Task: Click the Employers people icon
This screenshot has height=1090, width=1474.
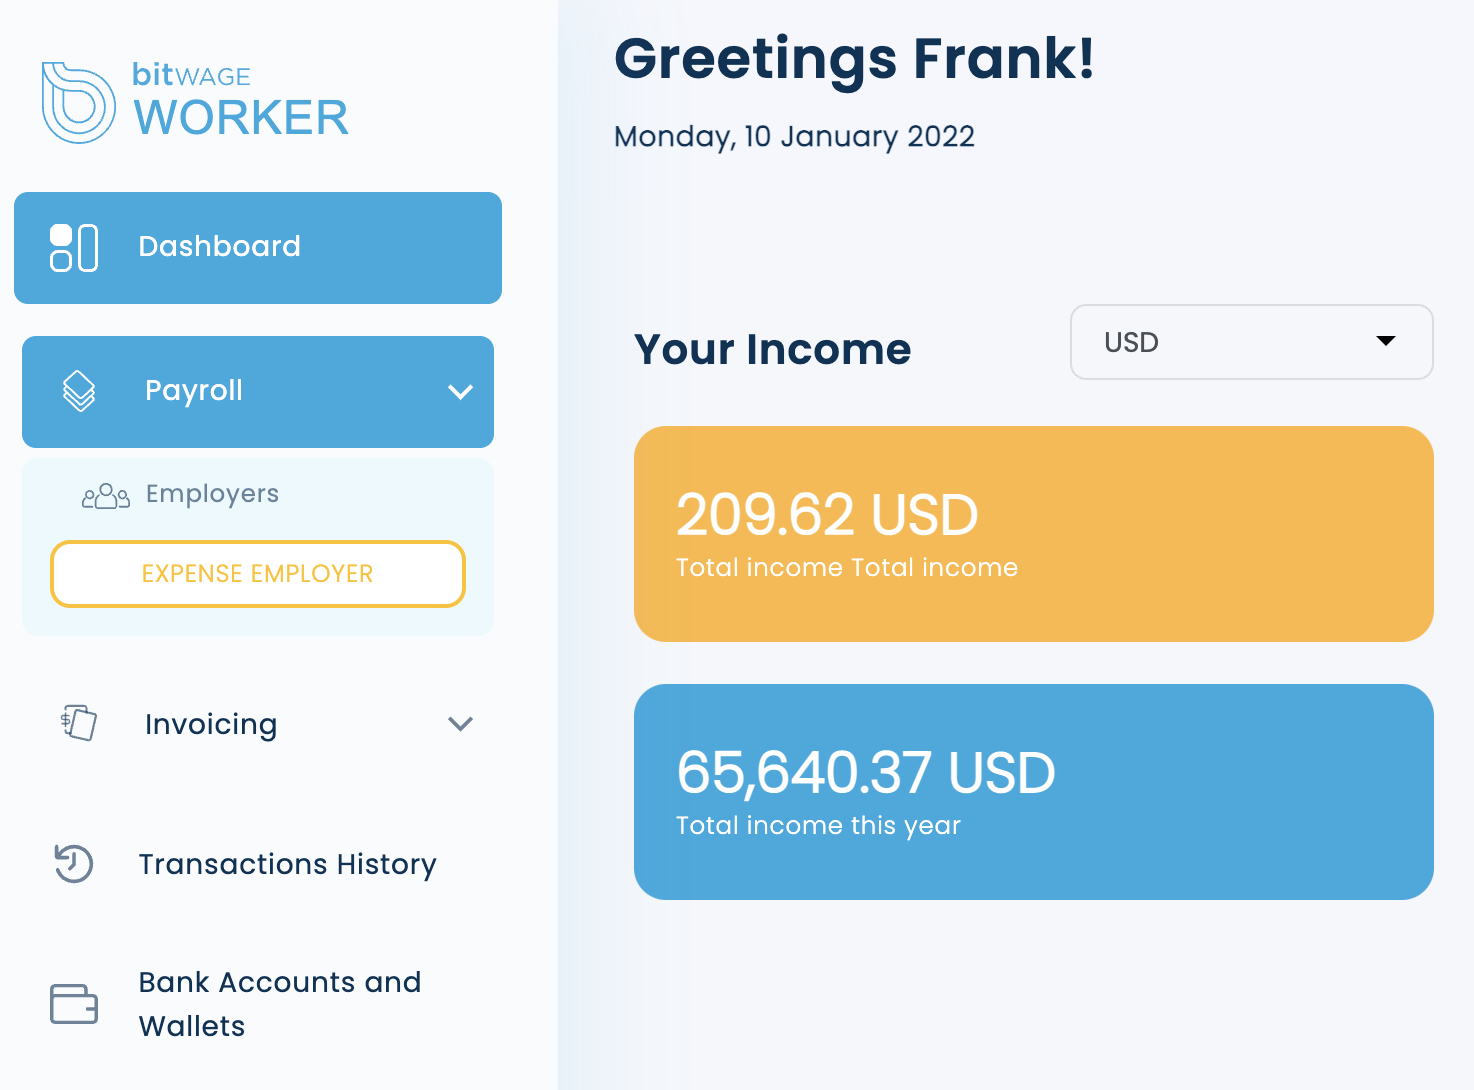Action: [106, 496]
